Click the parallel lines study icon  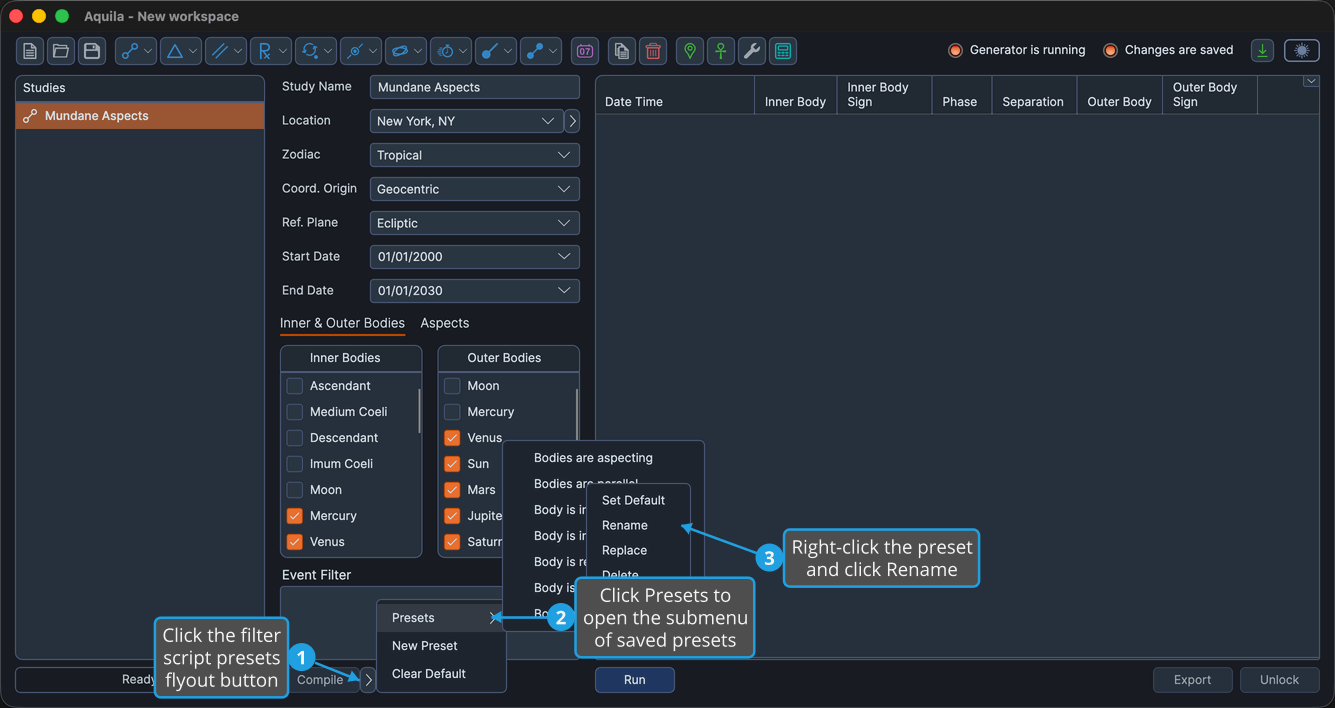point(220,51)
